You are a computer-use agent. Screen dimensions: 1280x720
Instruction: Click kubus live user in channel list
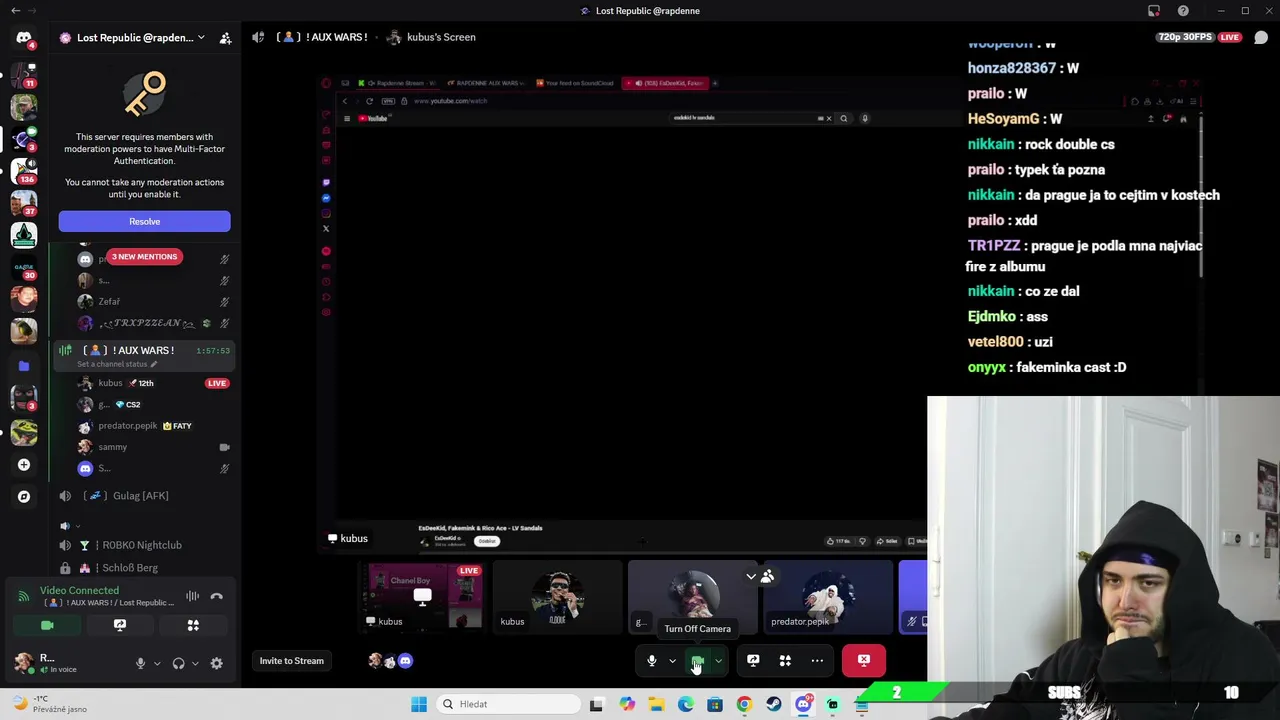tap(154, 383)
